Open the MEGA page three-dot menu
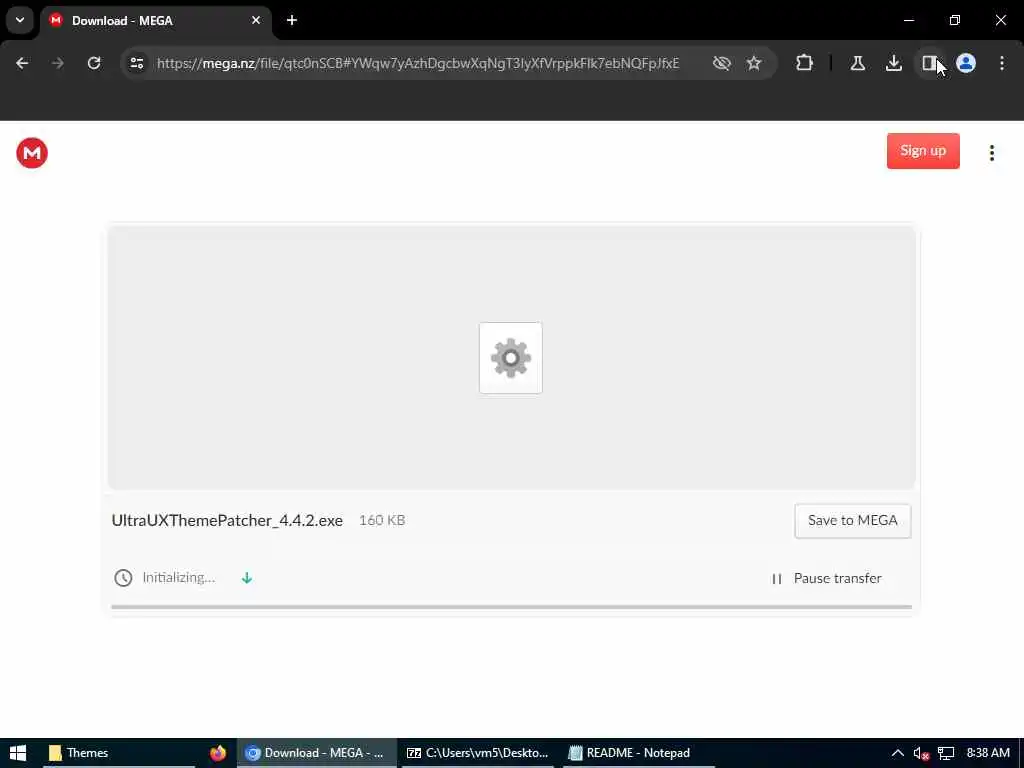 tap(991, 153)
